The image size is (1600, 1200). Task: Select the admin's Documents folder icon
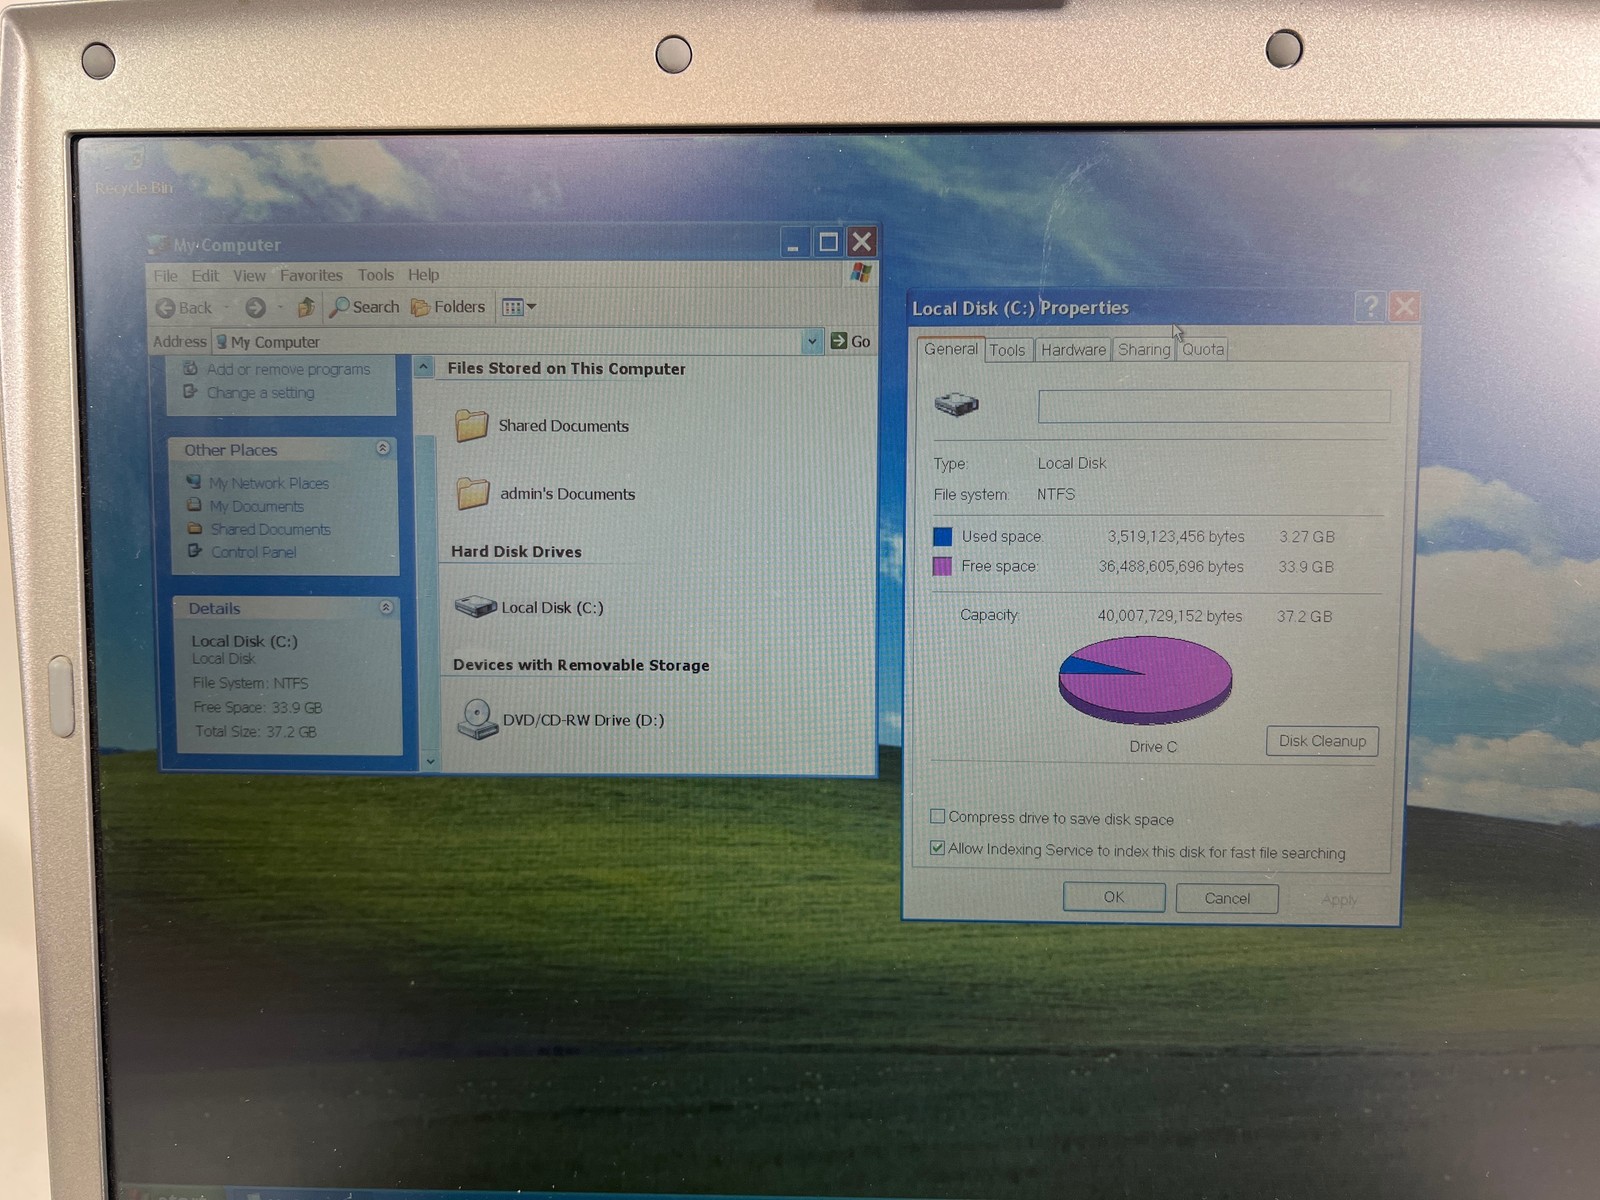472,493
